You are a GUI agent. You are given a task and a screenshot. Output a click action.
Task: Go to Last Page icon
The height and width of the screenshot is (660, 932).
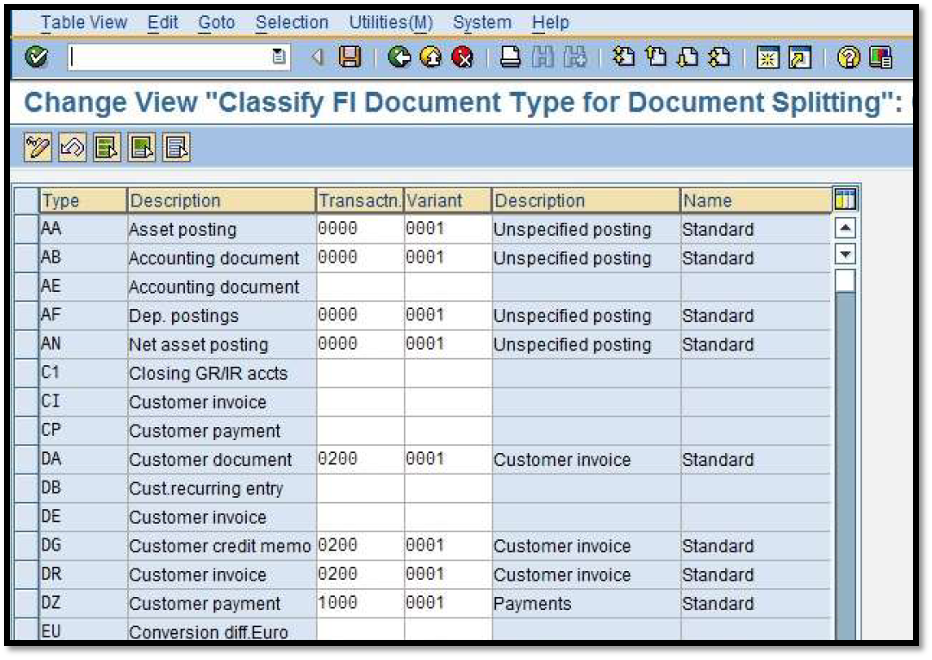[719, 57]
